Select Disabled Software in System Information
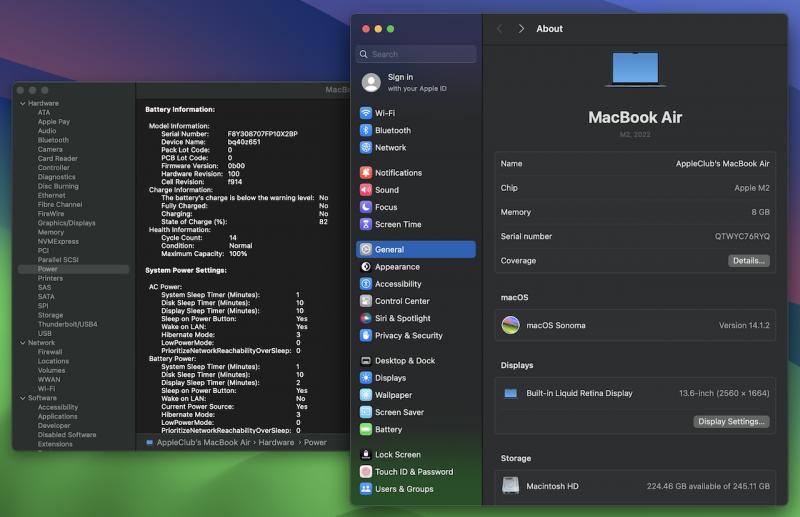The height and width of the screenshot is (517, 800). point(67,435)
